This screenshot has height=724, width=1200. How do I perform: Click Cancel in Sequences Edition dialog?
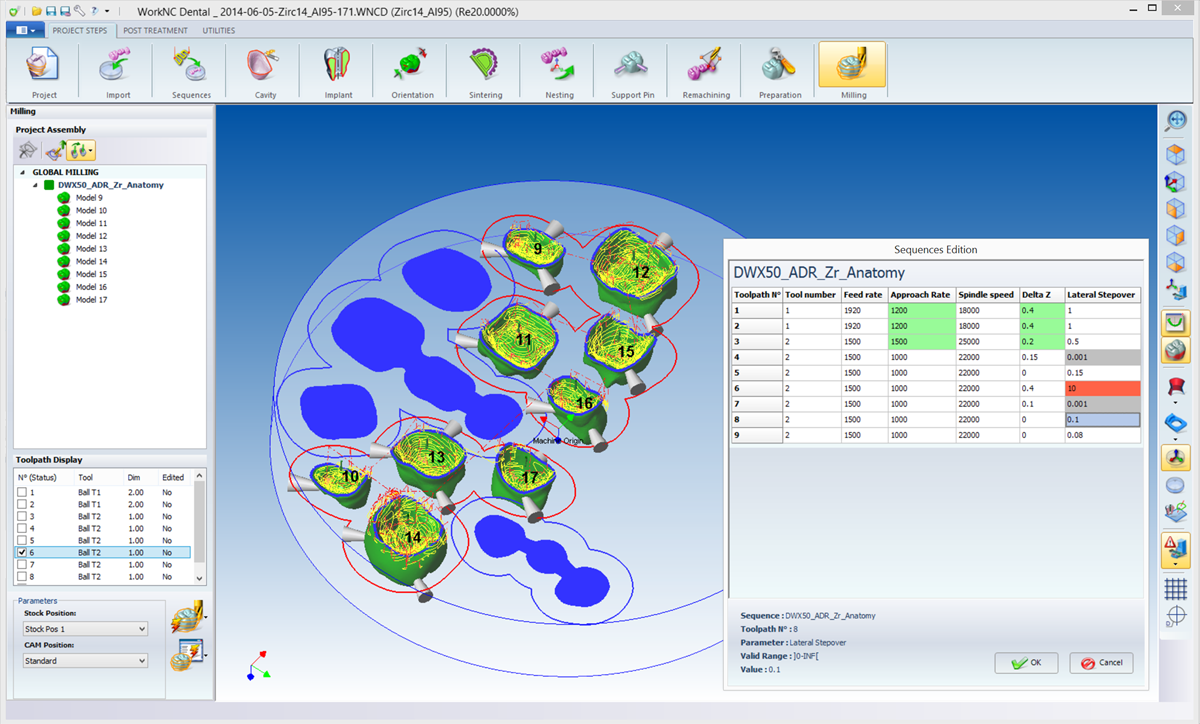pyautogui.click(x=1101, y=663)
